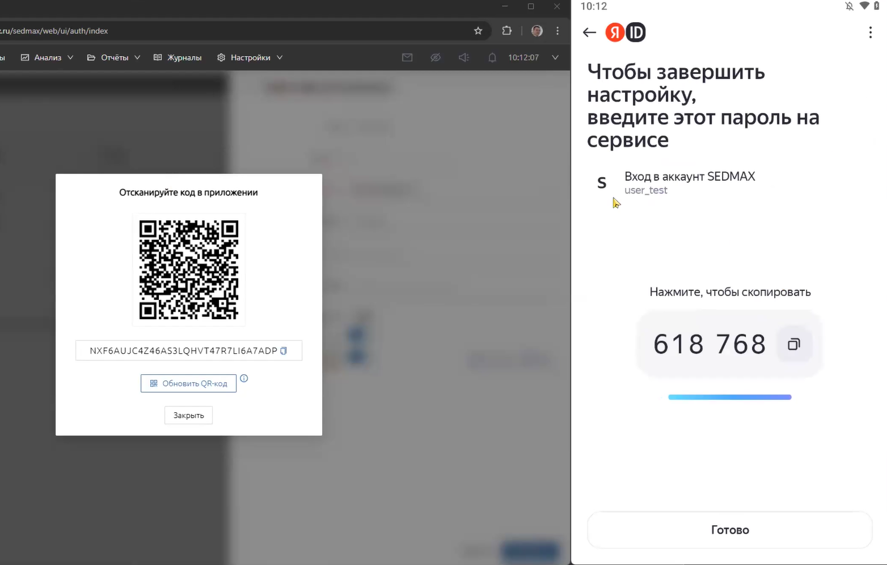The width and height of the screenshot is (887, 565).
Task: Click the browser address bar URL
Action: (54, 31)
